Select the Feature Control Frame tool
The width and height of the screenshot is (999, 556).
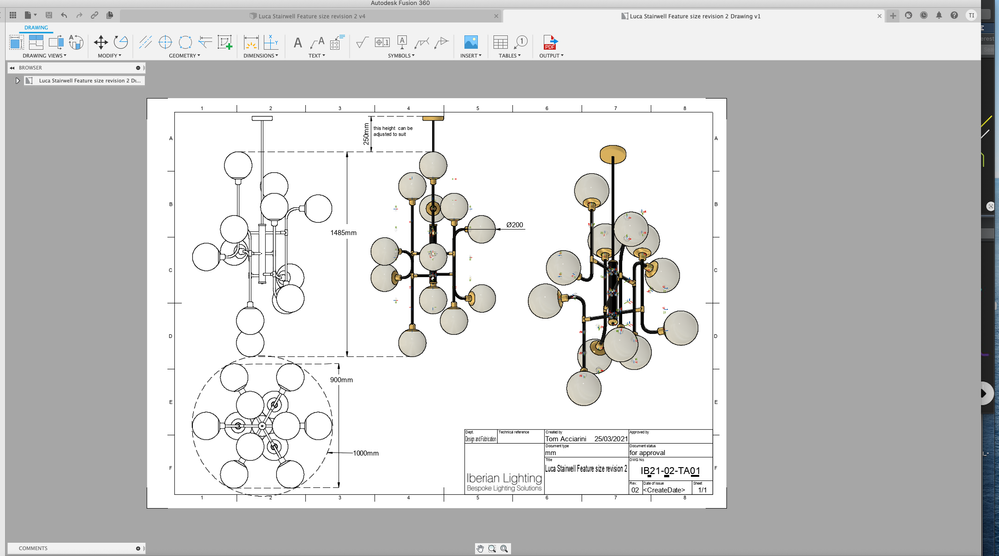[x=382, y=42]
